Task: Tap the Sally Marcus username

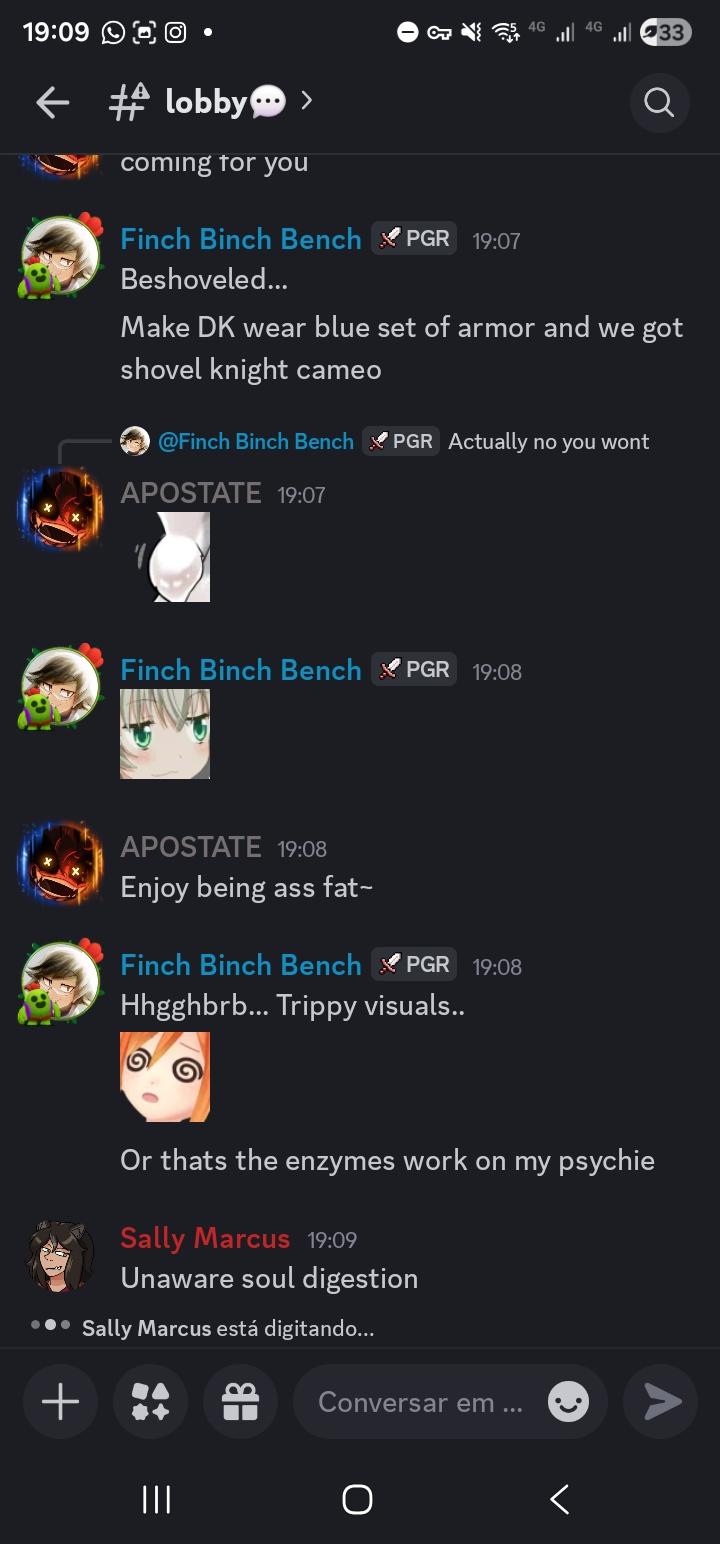Action: [205, 1238]
